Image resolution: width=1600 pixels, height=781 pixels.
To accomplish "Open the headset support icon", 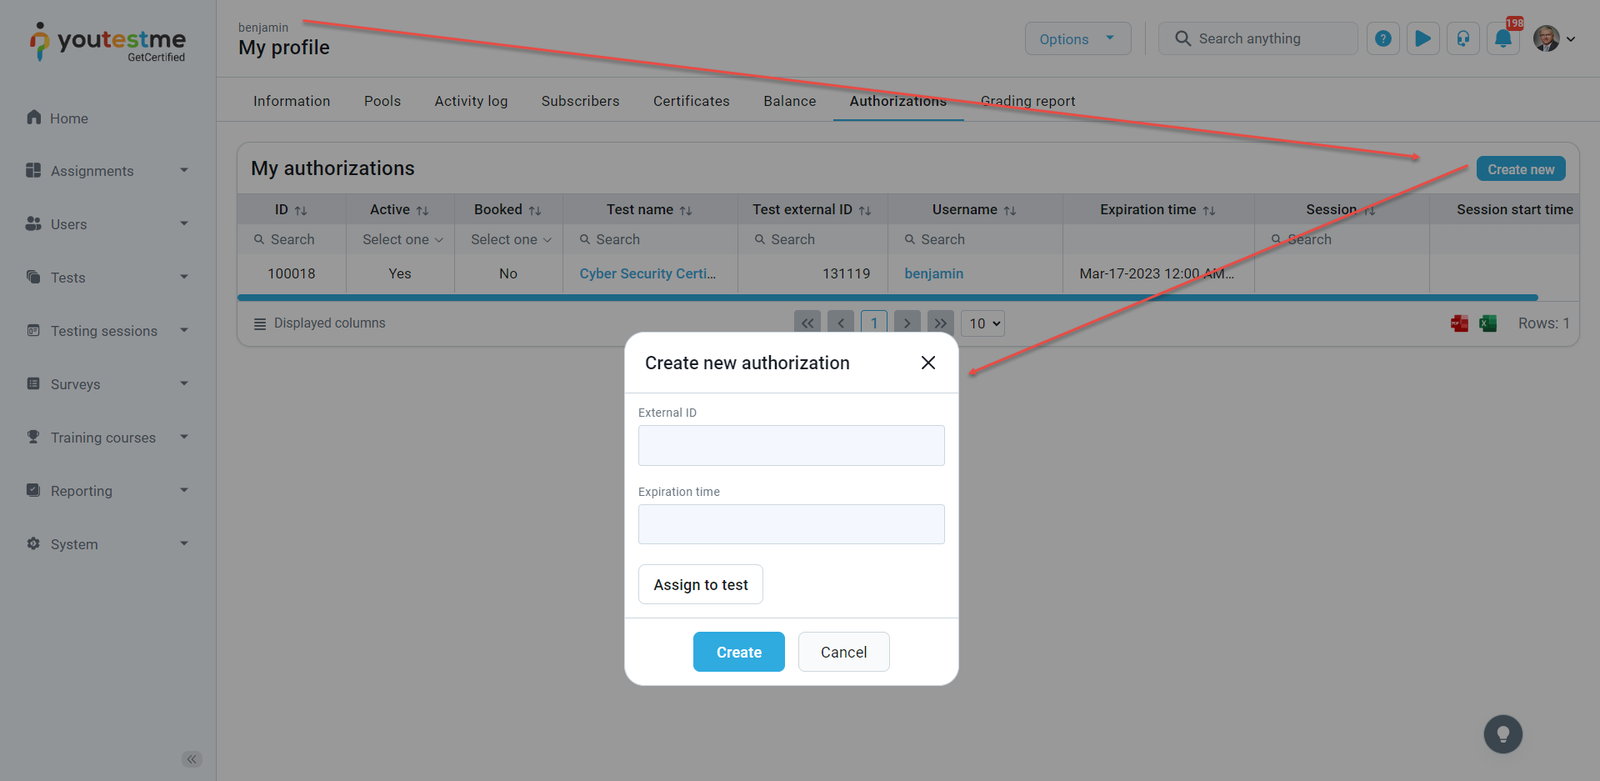I will (x=1463, y=39).
